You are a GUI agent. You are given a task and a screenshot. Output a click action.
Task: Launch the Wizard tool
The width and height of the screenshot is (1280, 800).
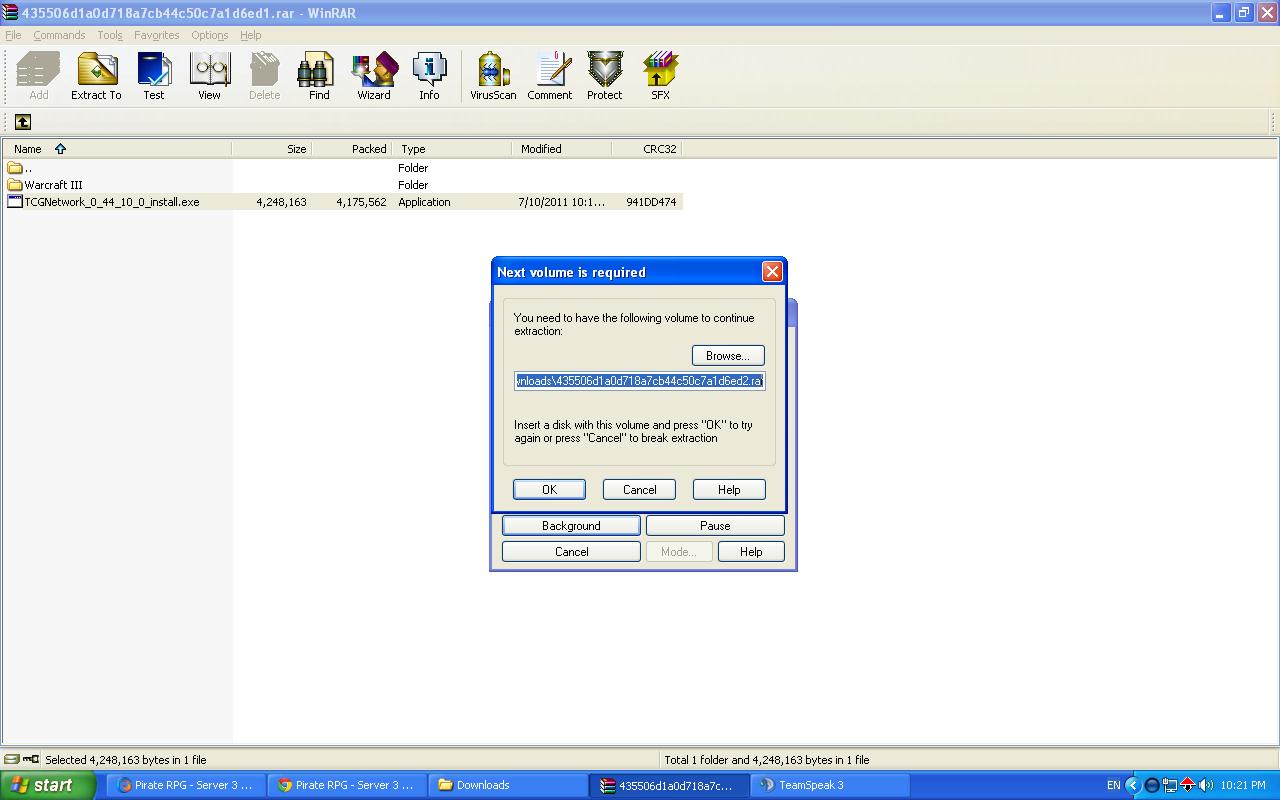(374, 76)
